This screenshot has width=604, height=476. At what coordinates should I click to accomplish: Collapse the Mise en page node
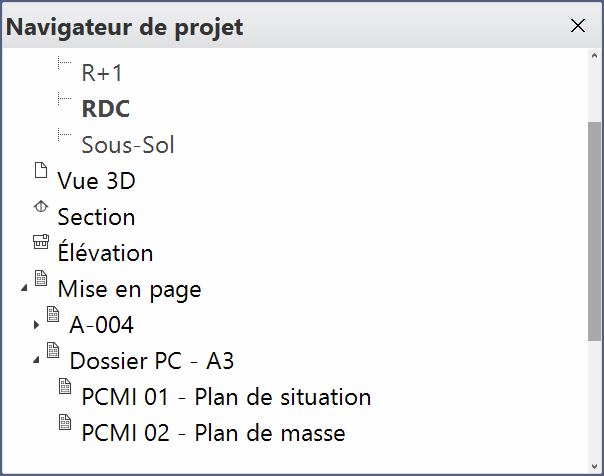pyautogui.click(x=23, y=289)
